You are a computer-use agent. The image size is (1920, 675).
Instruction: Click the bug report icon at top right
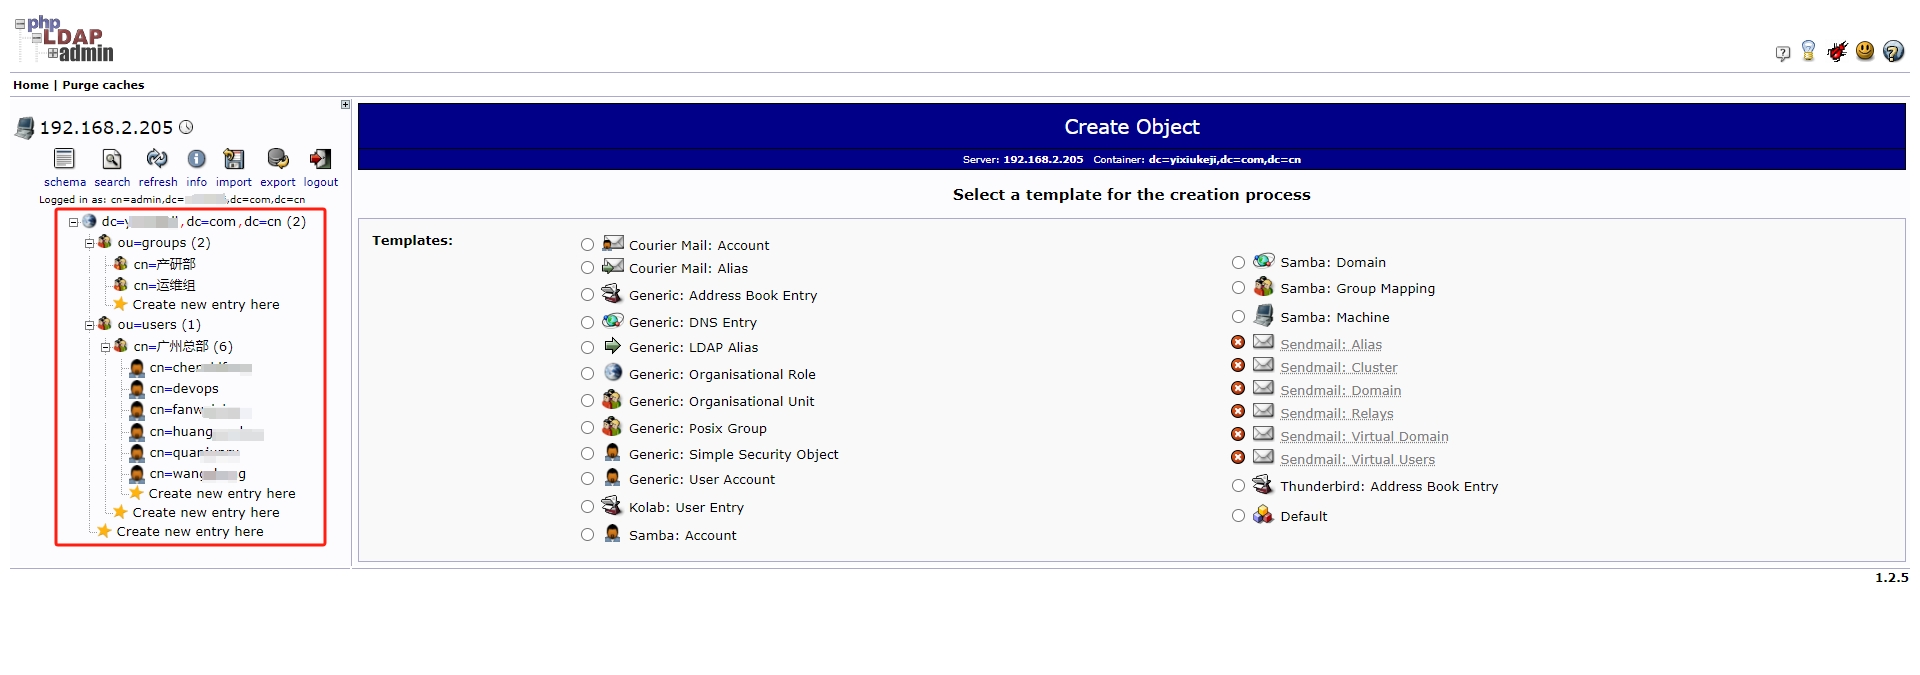(x=1837, y=52)
